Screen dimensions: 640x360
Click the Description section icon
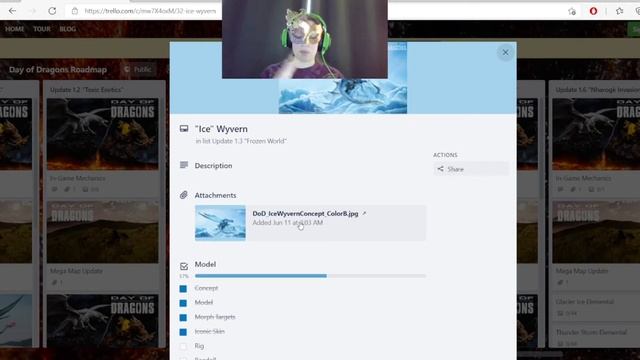(184, 165)
